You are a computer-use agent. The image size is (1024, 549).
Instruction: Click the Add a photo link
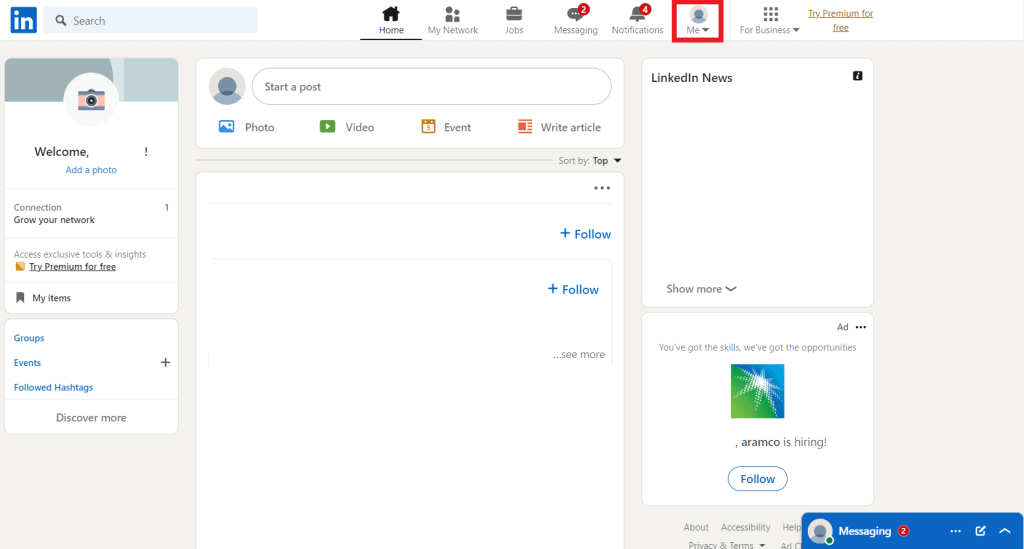pos(91,170)
